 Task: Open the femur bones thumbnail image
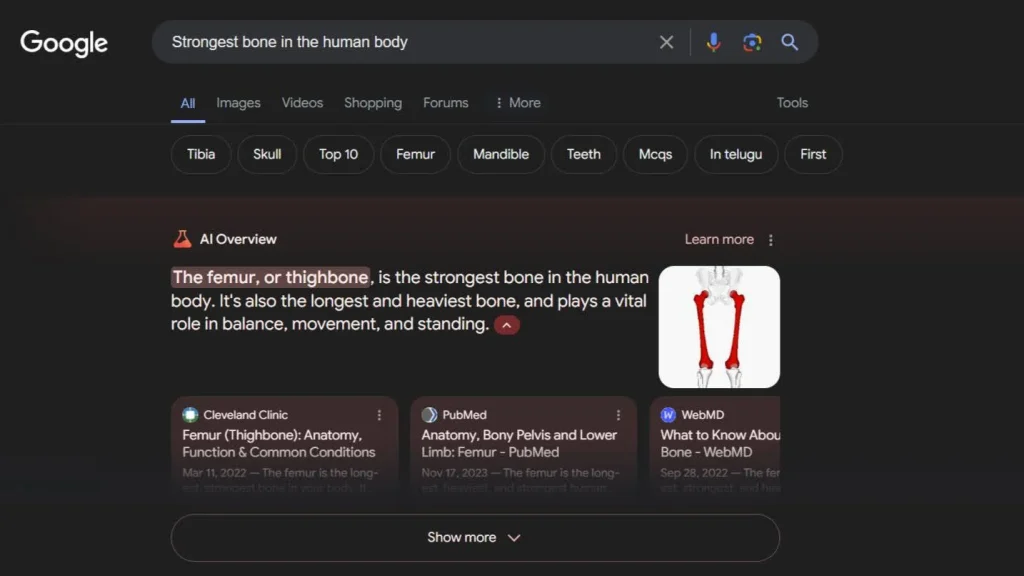coord(719,327)
